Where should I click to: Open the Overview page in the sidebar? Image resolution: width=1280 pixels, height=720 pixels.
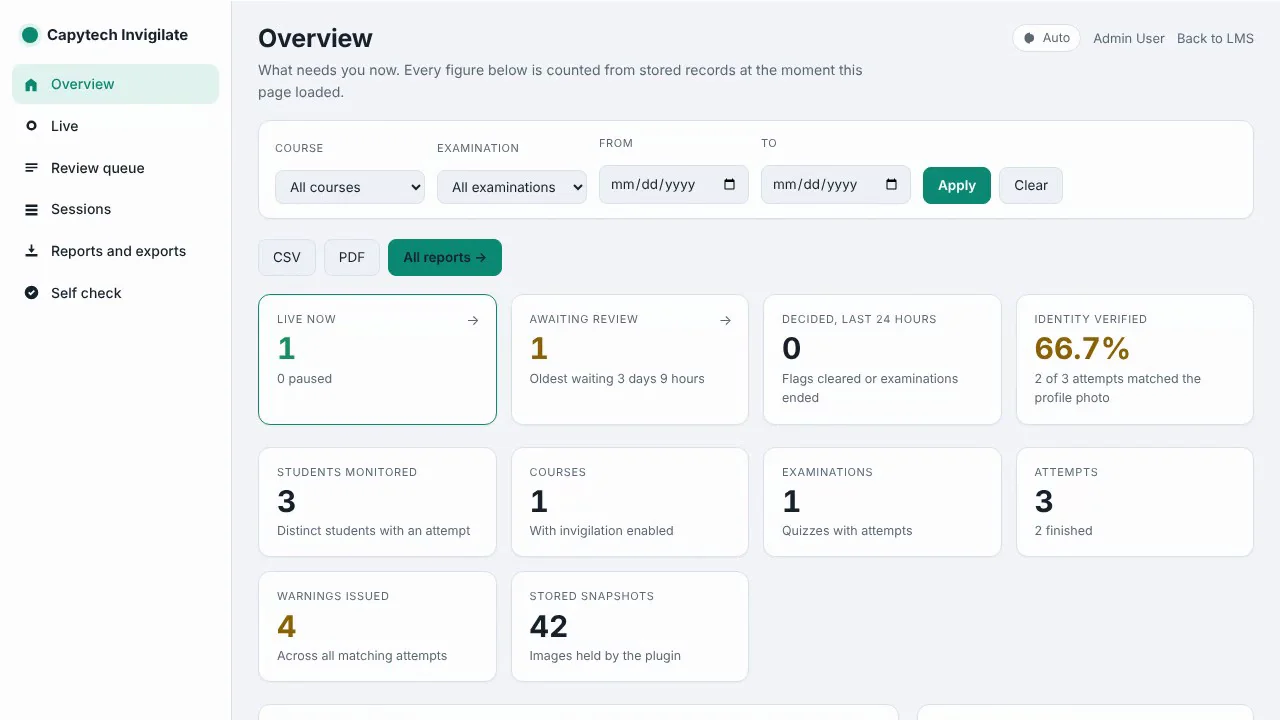[116, 84]
